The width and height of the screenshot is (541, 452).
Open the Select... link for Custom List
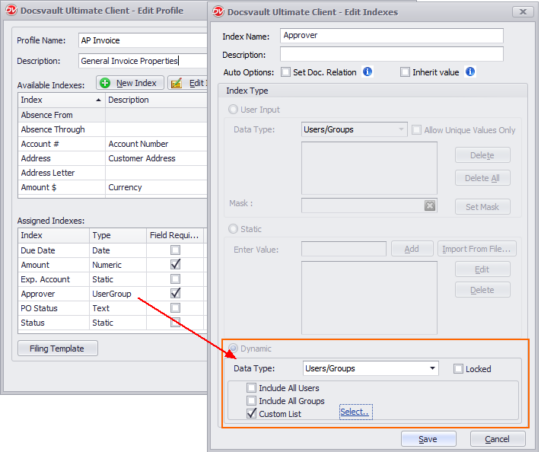click(355, 412)
